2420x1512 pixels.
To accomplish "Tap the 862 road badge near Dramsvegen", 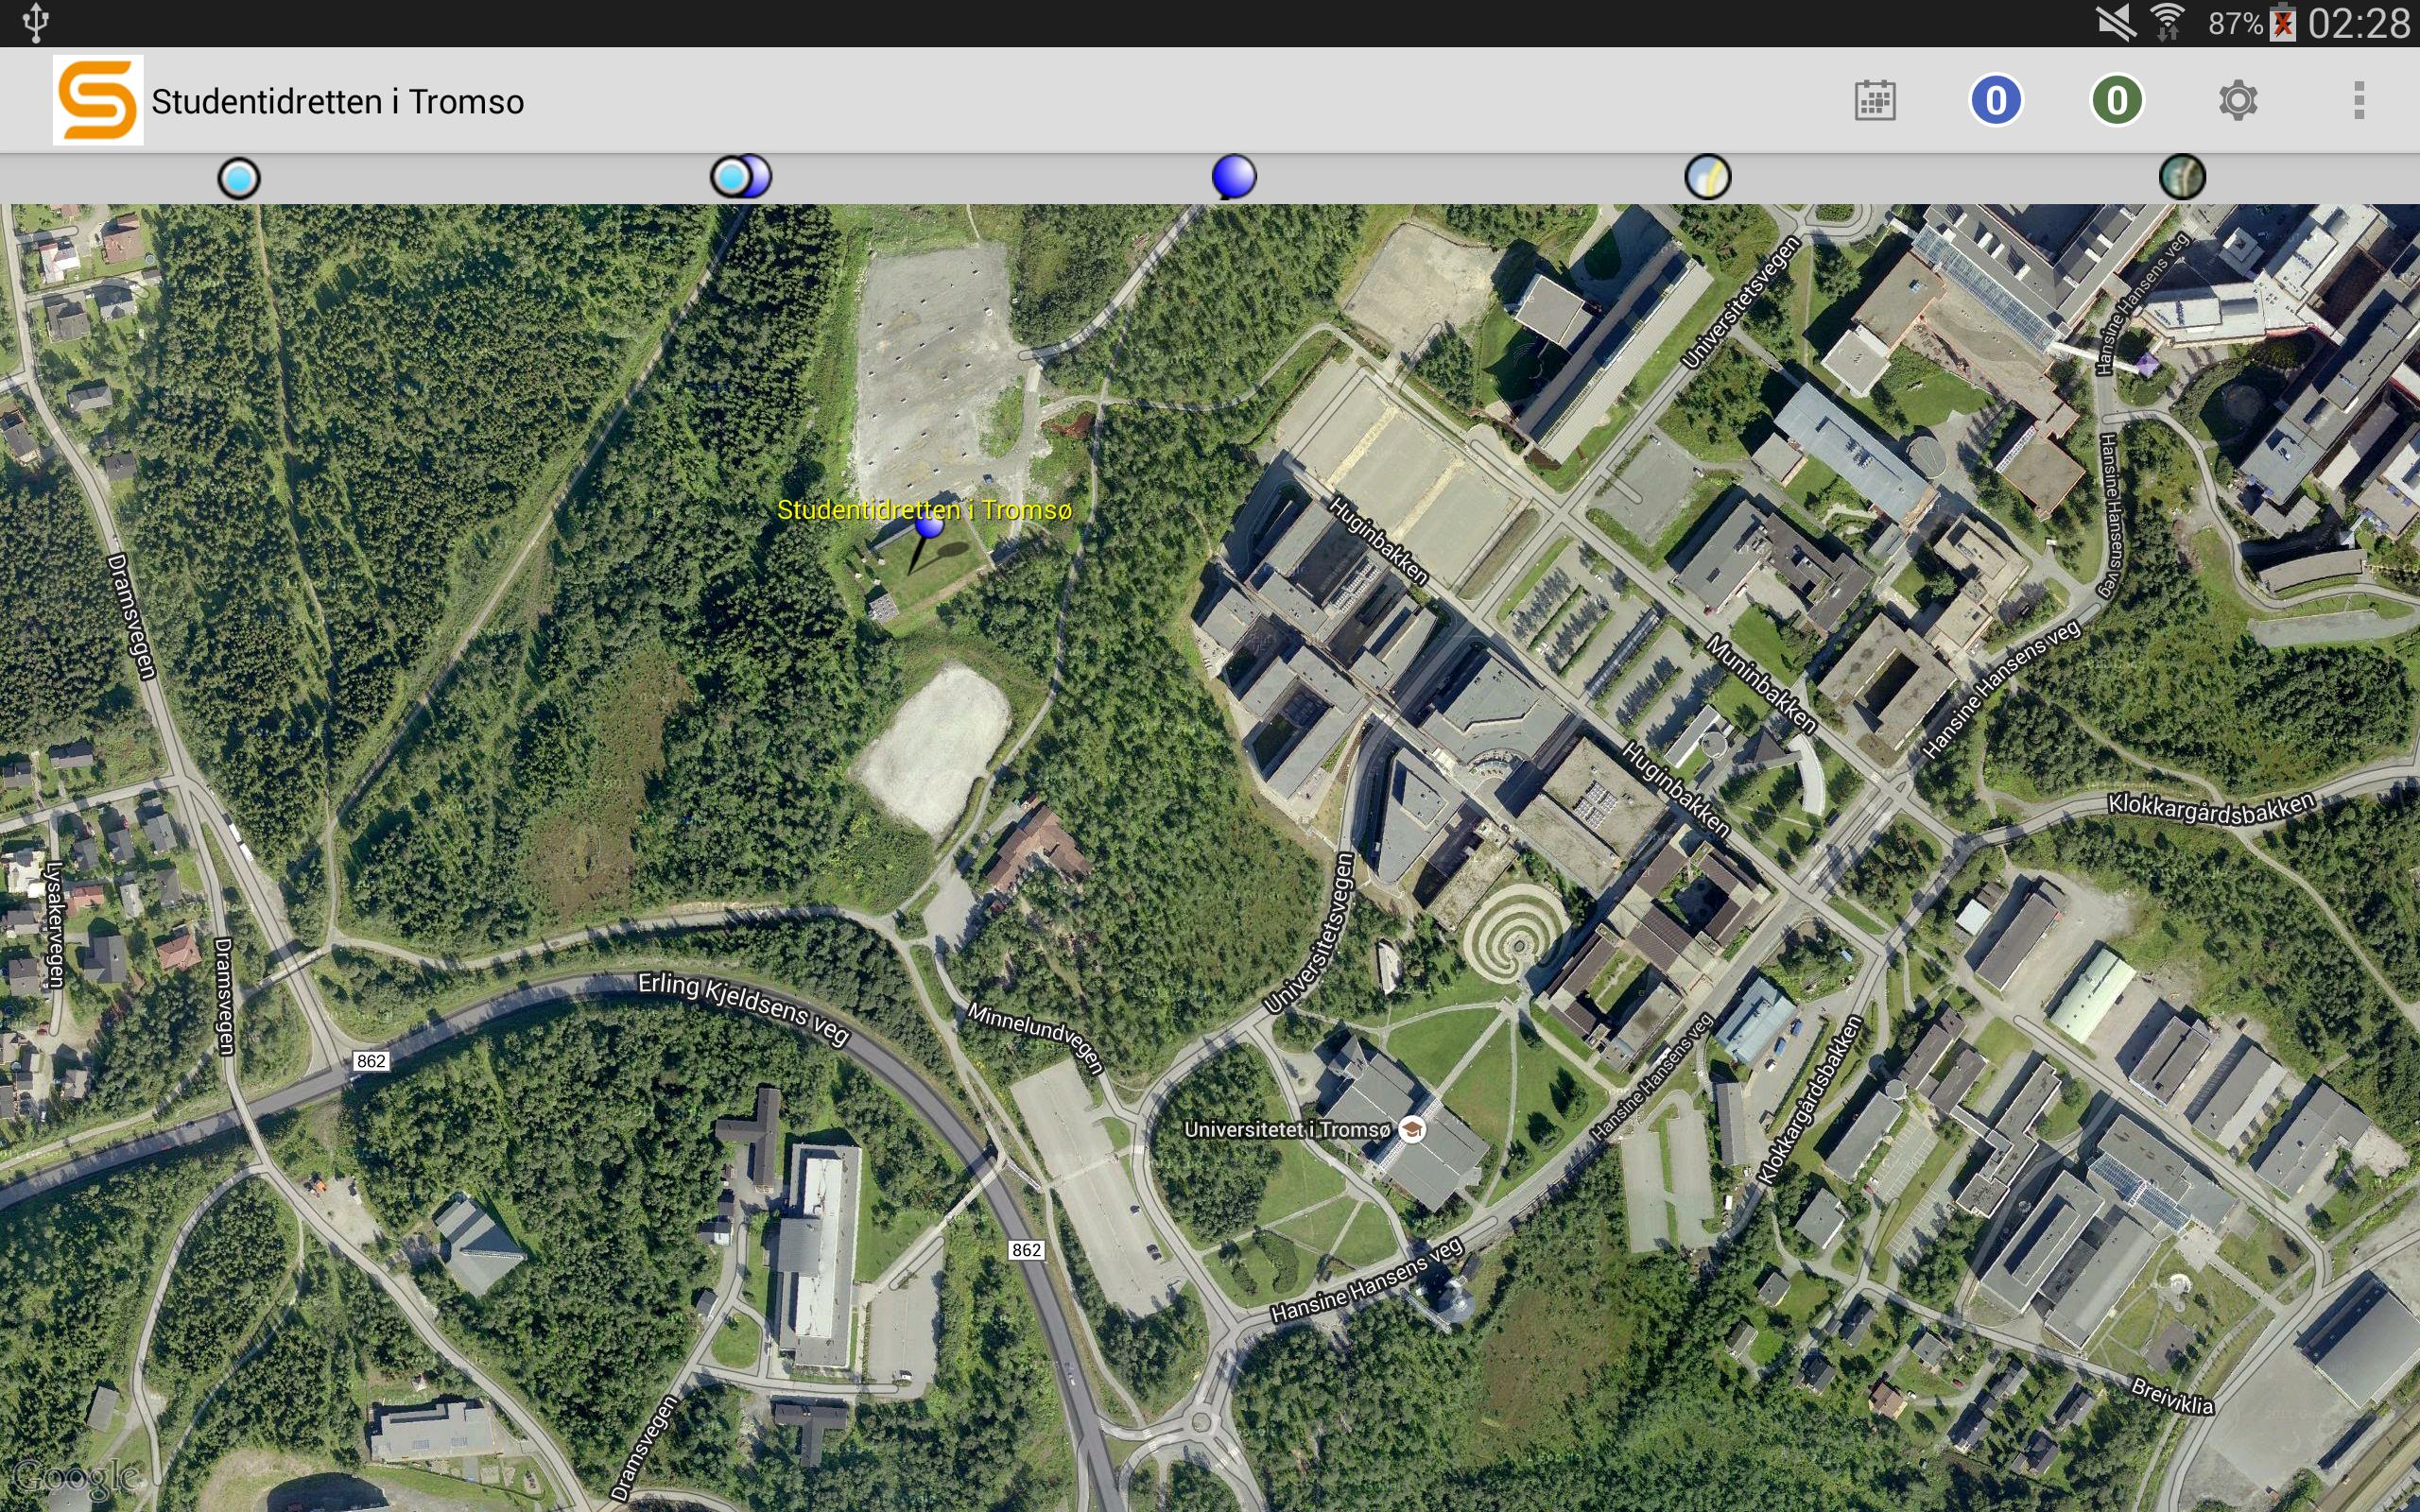I will pyautogui.click(x=370, y=1061).
